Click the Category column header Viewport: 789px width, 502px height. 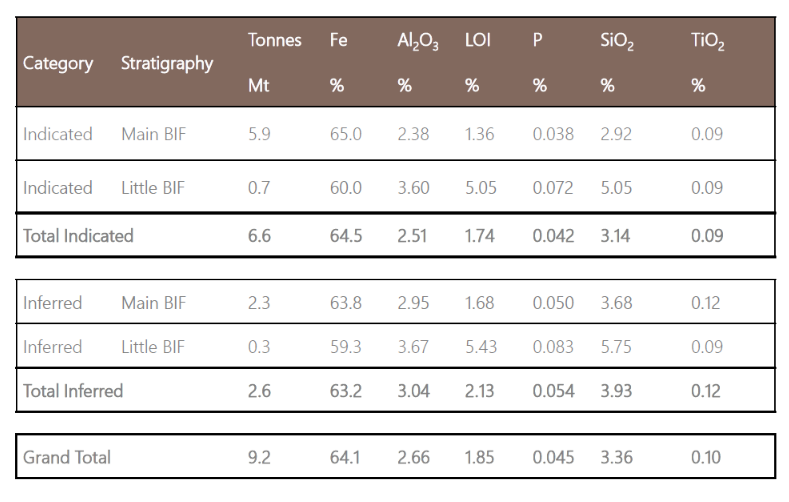tap(58, 63)
